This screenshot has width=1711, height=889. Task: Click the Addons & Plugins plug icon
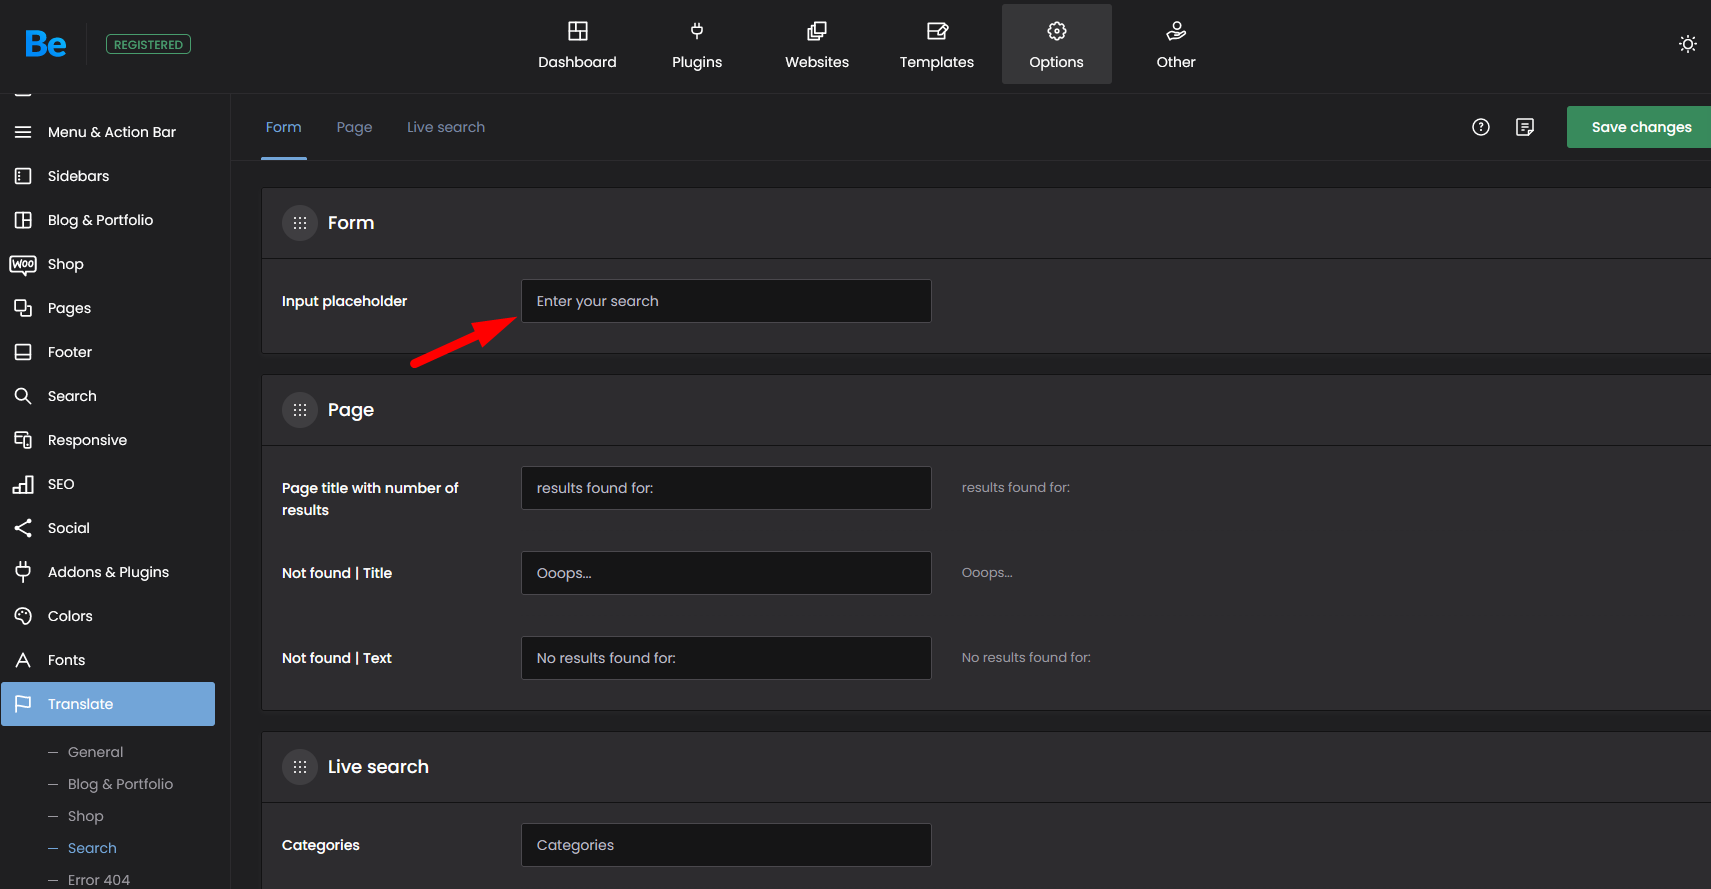pyautogui.click(x=23, y=572)
